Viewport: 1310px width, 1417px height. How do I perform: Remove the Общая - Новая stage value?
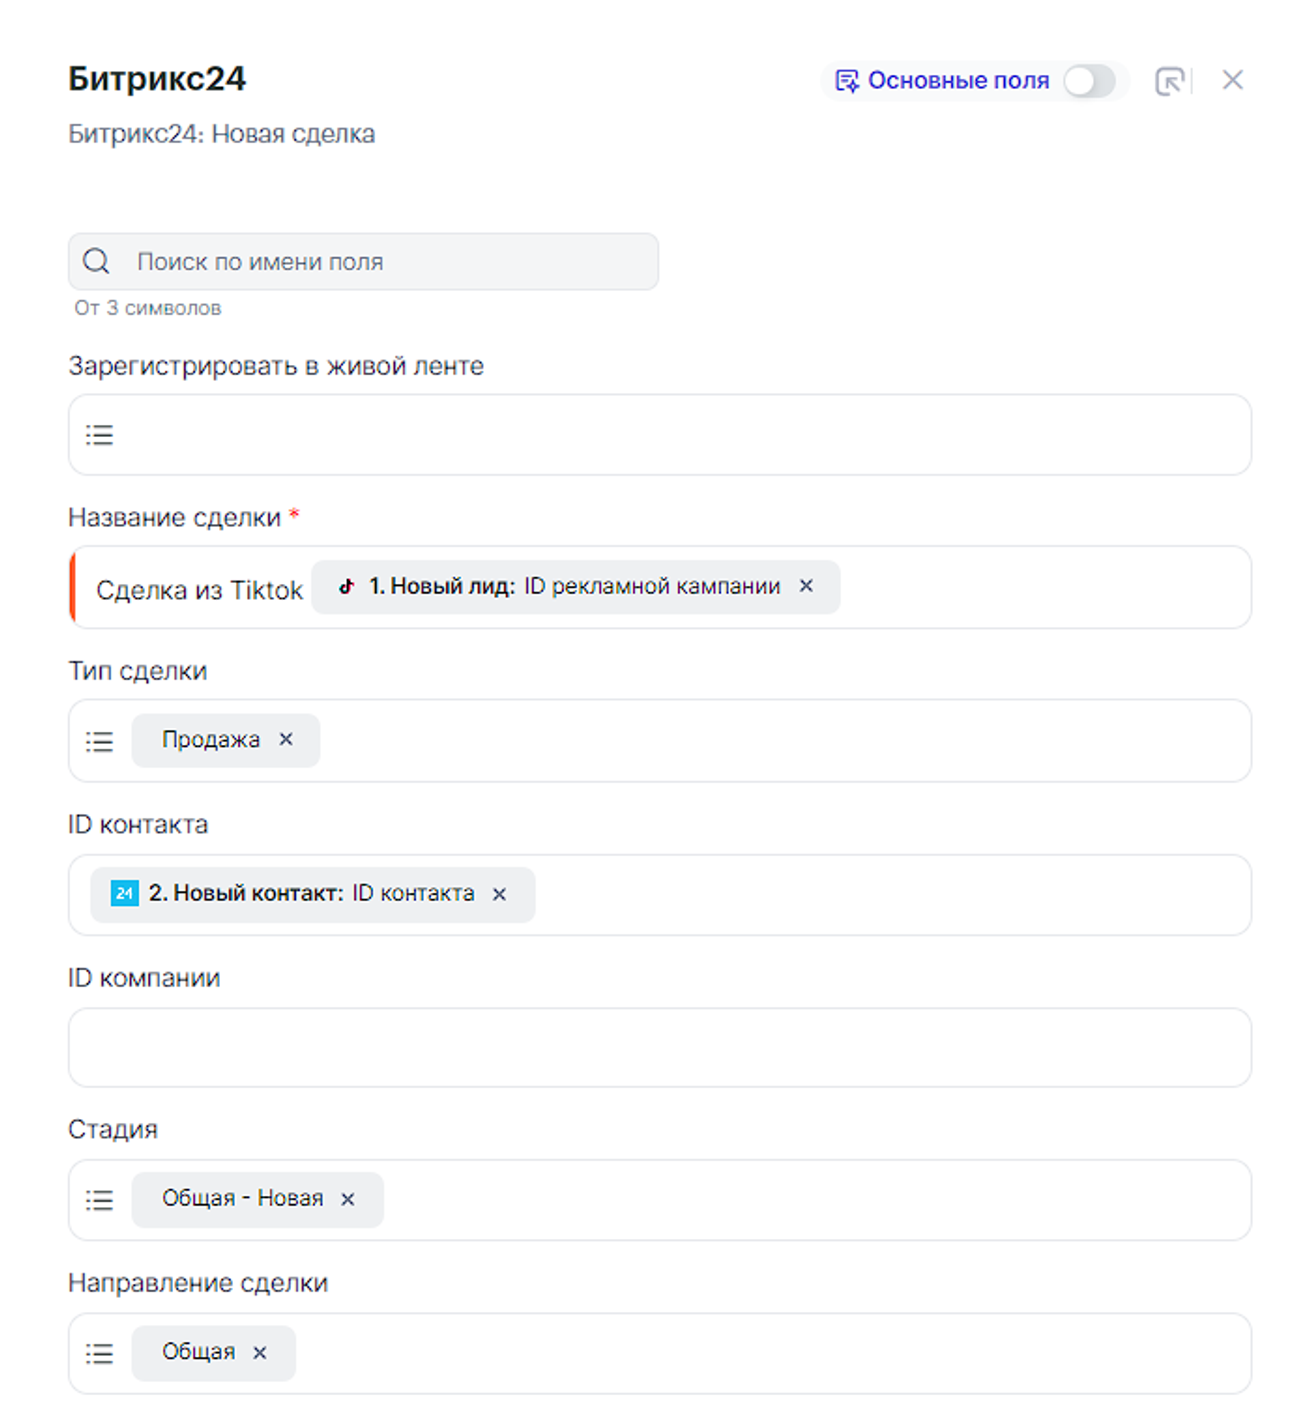(x=348, y=1199)
